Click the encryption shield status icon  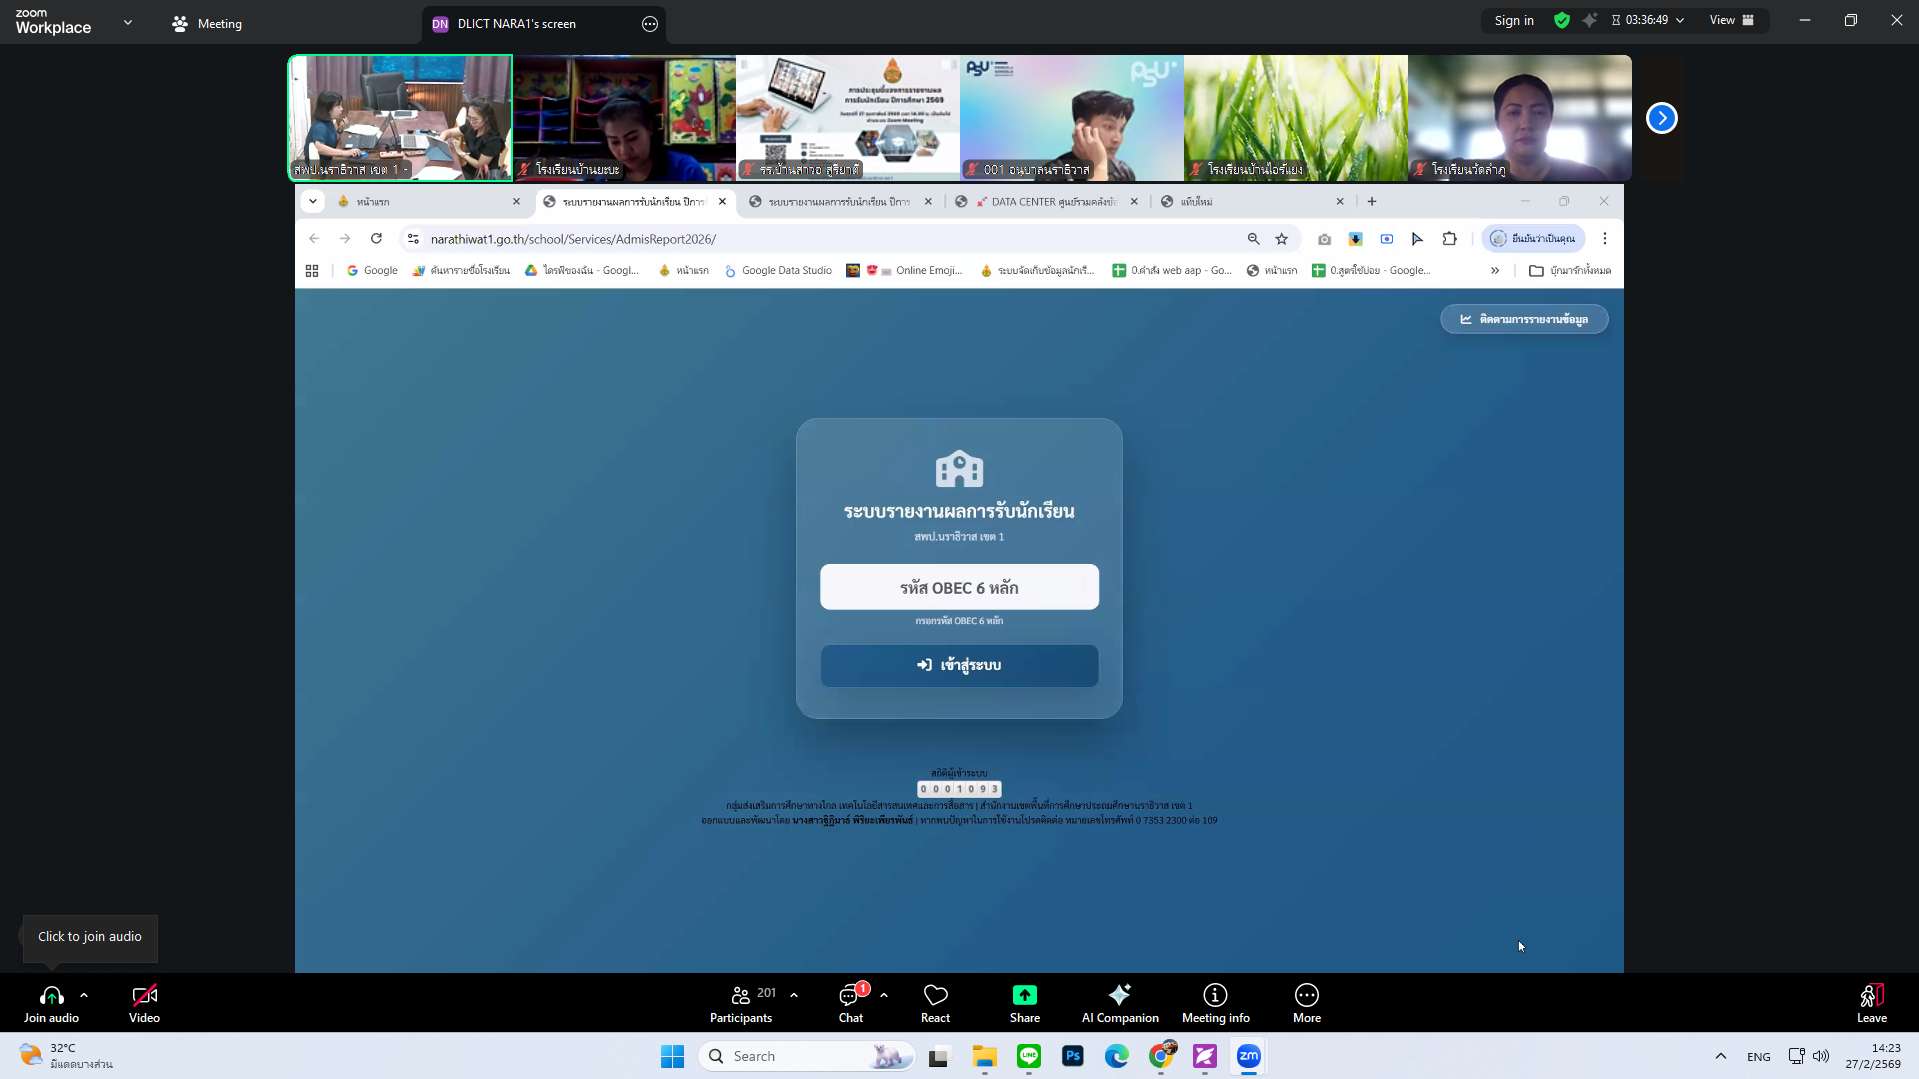tap(1561, 20)
